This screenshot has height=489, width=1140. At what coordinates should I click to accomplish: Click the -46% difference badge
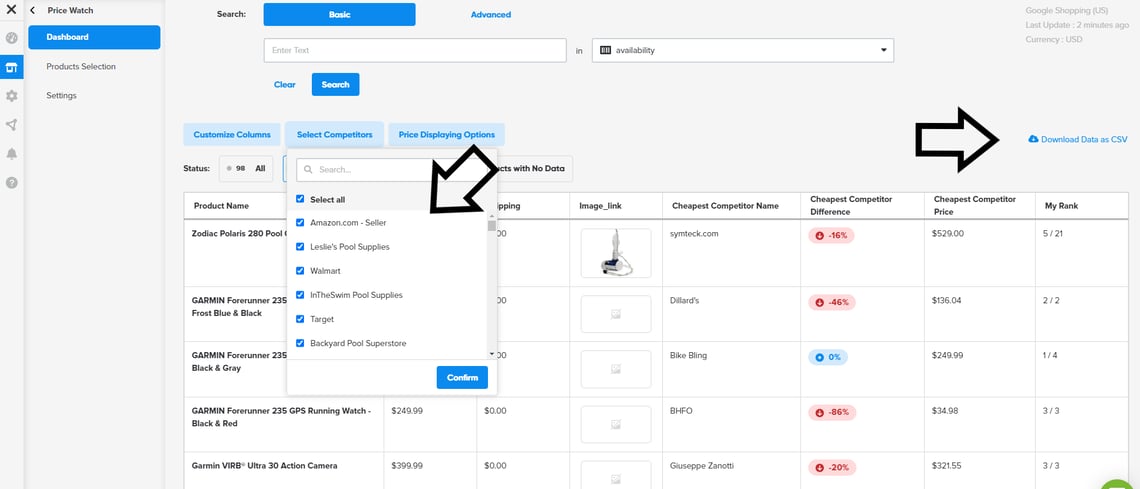832,302
